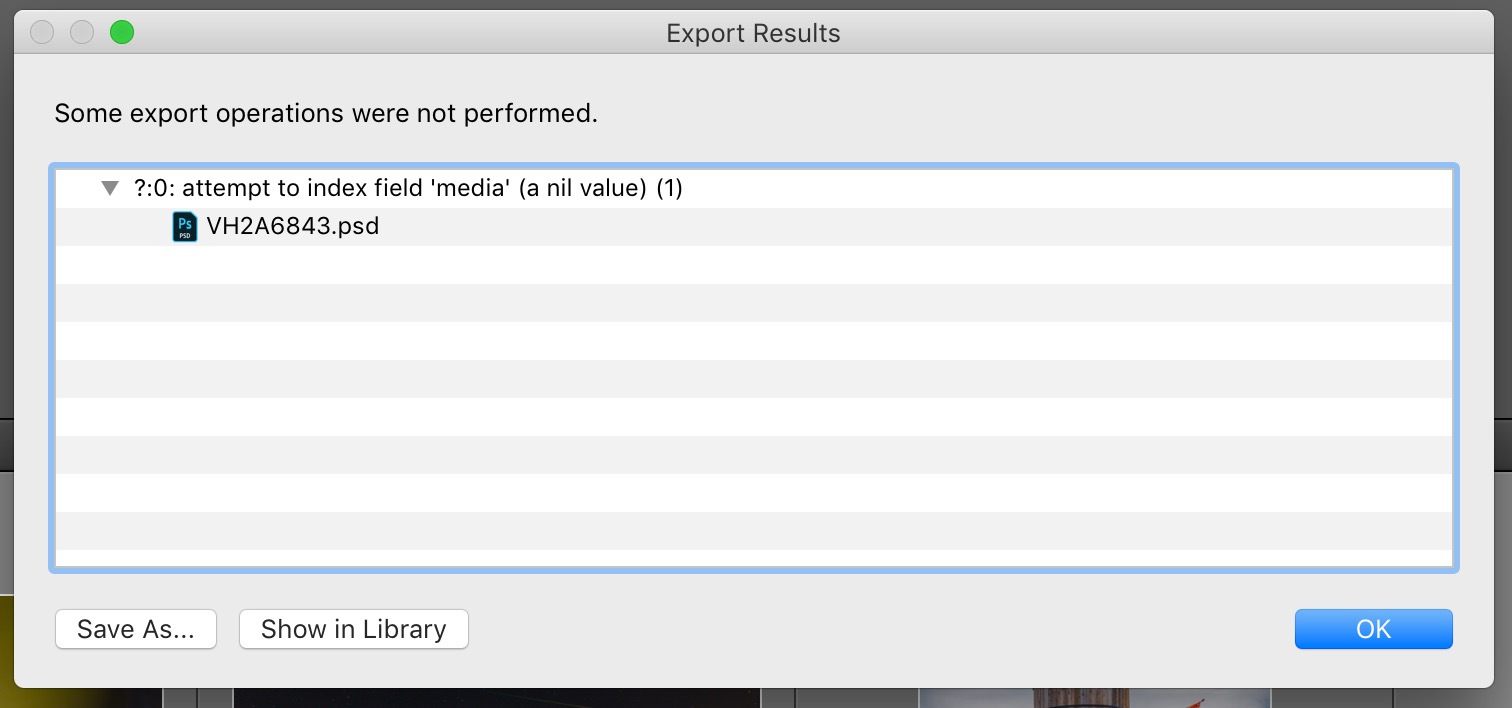
Task: Click the empty row beneath VH2A6843.psd
Action: [754, 265]
